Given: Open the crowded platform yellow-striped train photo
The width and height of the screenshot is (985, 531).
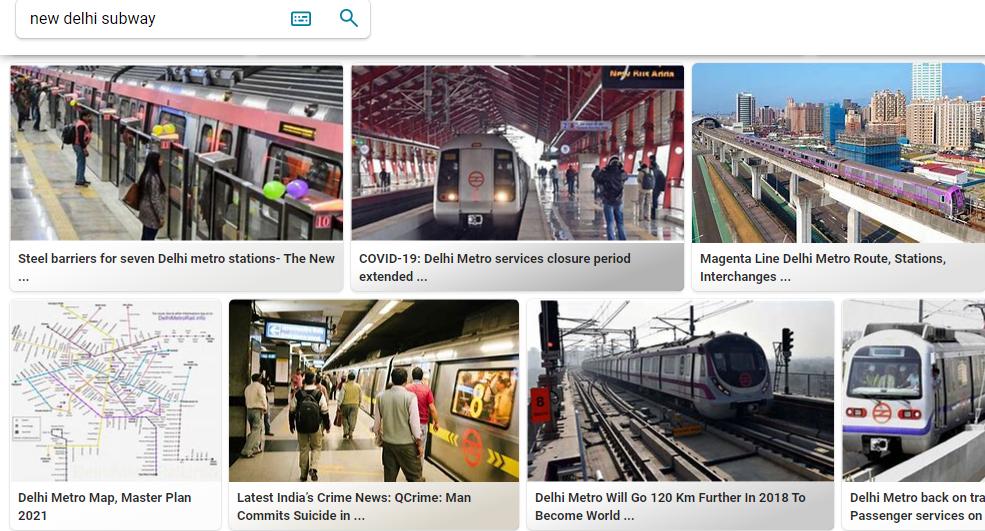Looking at the screenshot, I should pyautogui.click(x=374, y=391).
